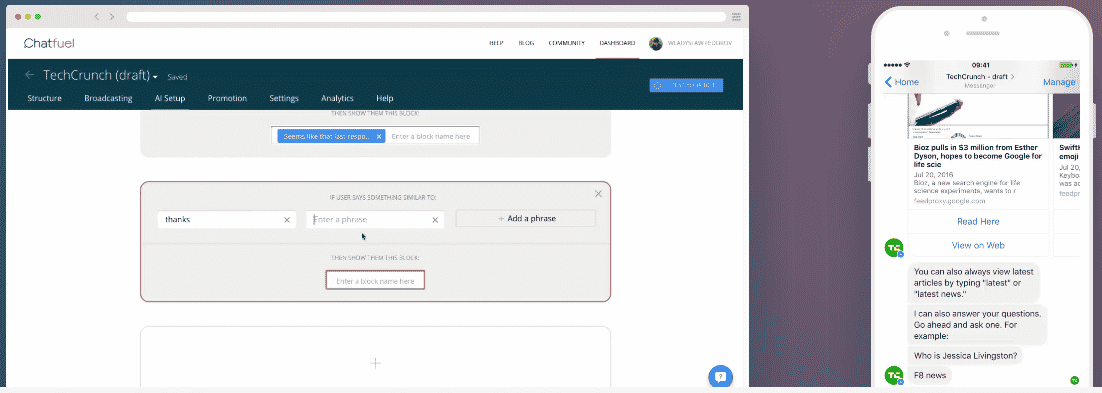Tap 'Read Here' on the phone card
1102x393 pixels.
click(x=978, y=221)
